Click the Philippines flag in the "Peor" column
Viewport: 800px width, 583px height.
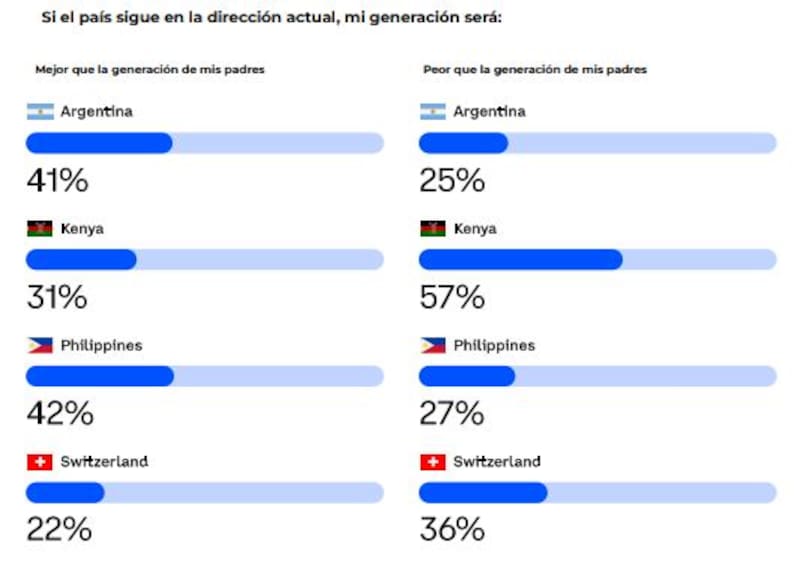click(432, 346)
